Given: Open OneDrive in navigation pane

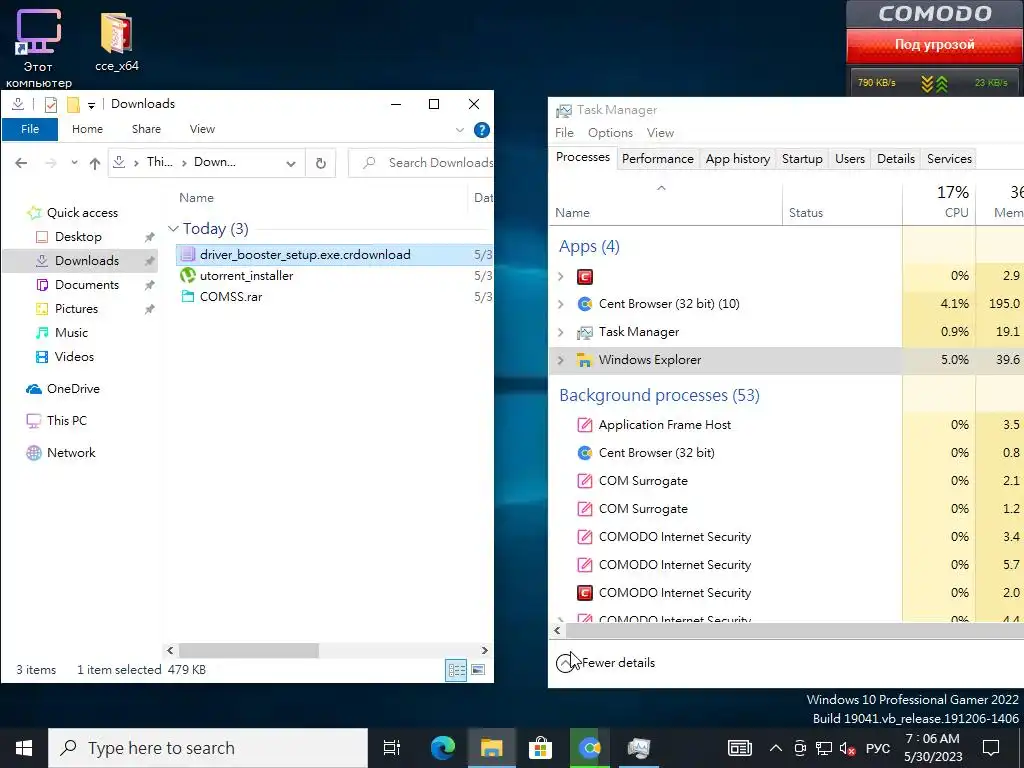Looking at the screenshot, I should (73, 389).
